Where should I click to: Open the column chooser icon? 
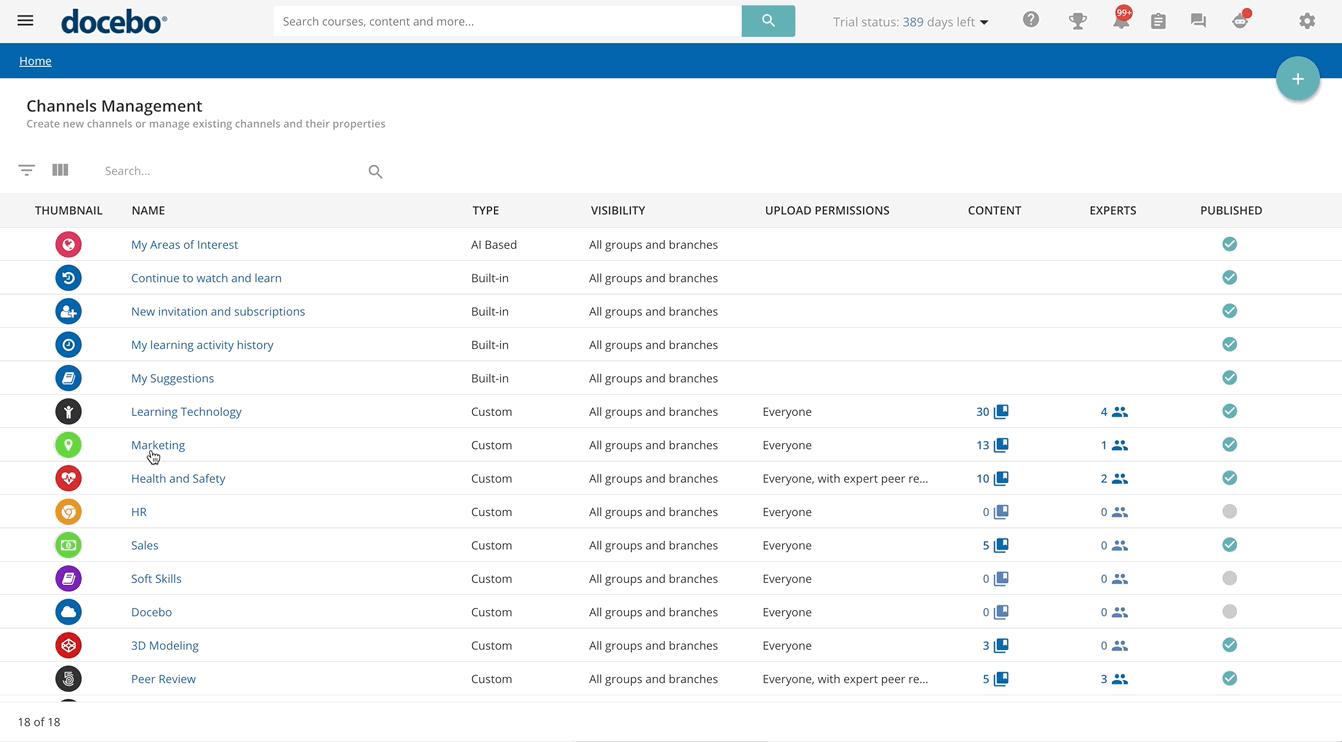(x=60, y=171)
